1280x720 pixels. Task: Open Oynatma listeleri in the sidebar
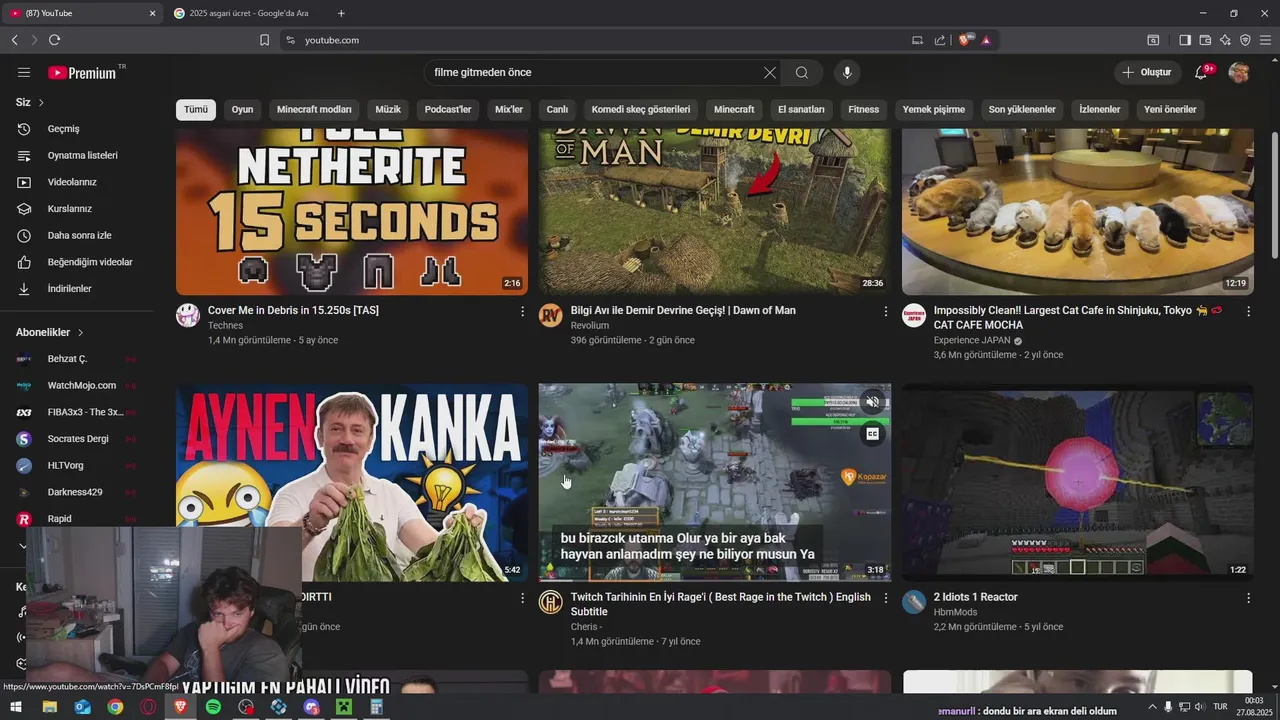[x=82, y=155]
